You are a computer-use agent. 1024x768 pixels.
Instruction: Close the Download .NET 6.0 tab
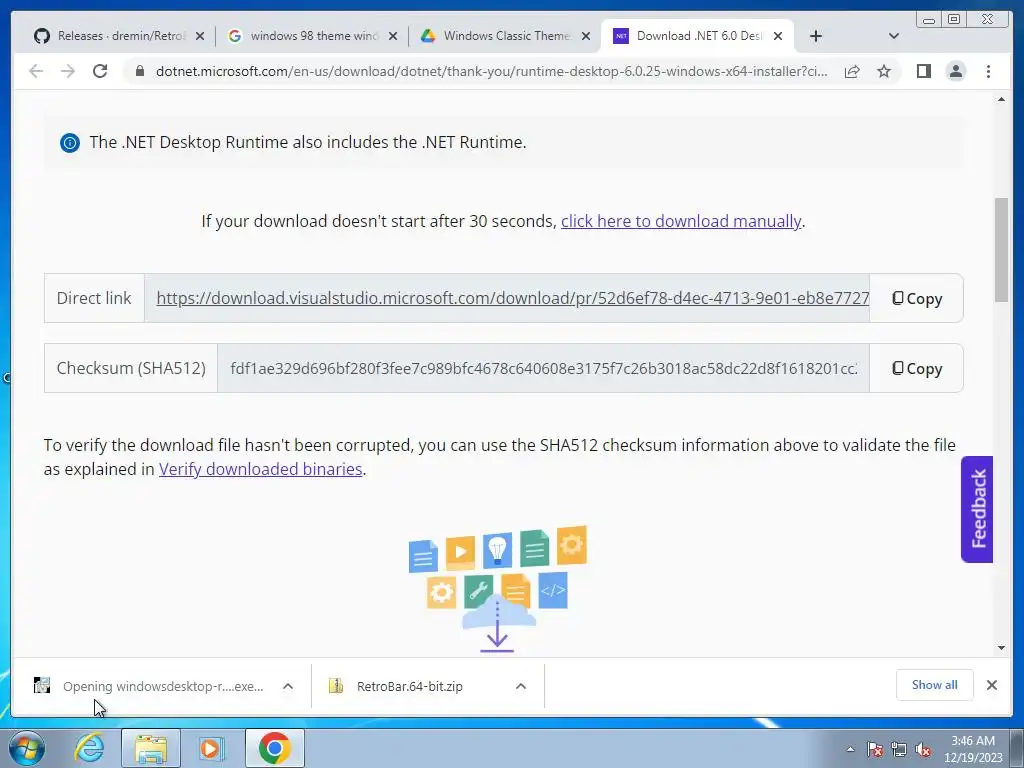click(778, 36)
